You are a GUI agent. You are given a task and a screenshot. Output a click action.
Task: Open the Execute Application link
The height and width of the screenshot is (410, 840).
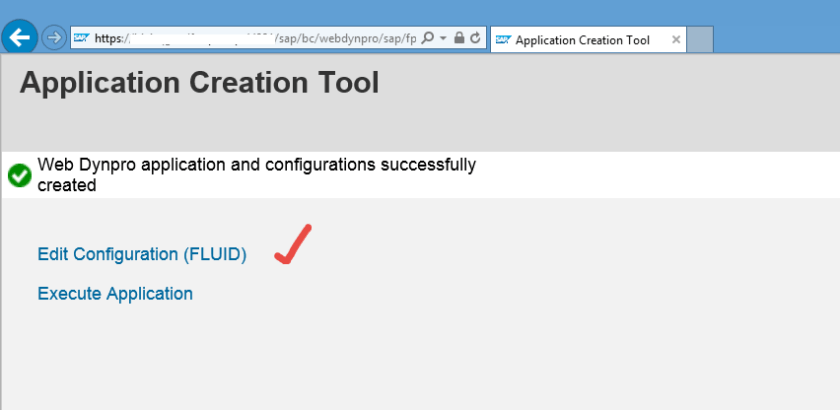pyautogui.click(x=115, y=294)
